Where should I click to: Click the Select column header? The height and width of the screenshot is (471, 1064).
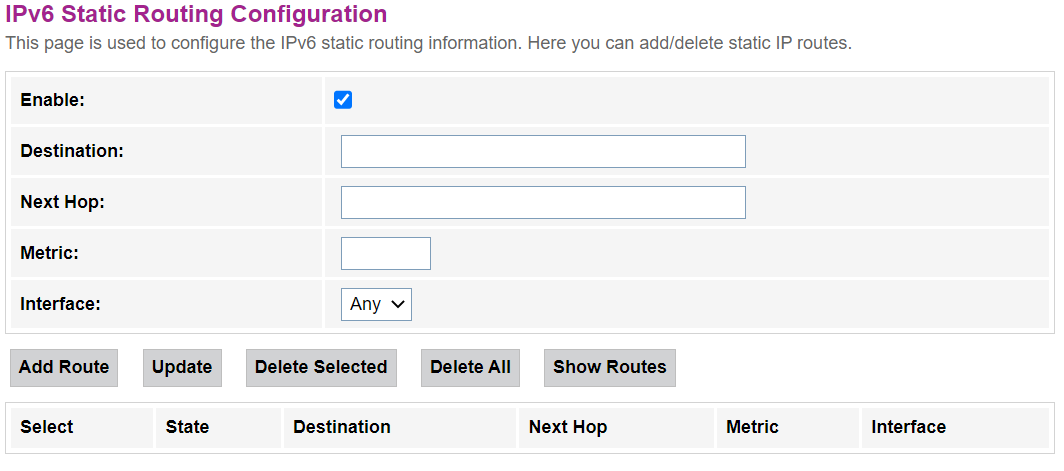[x=47, y=427]
